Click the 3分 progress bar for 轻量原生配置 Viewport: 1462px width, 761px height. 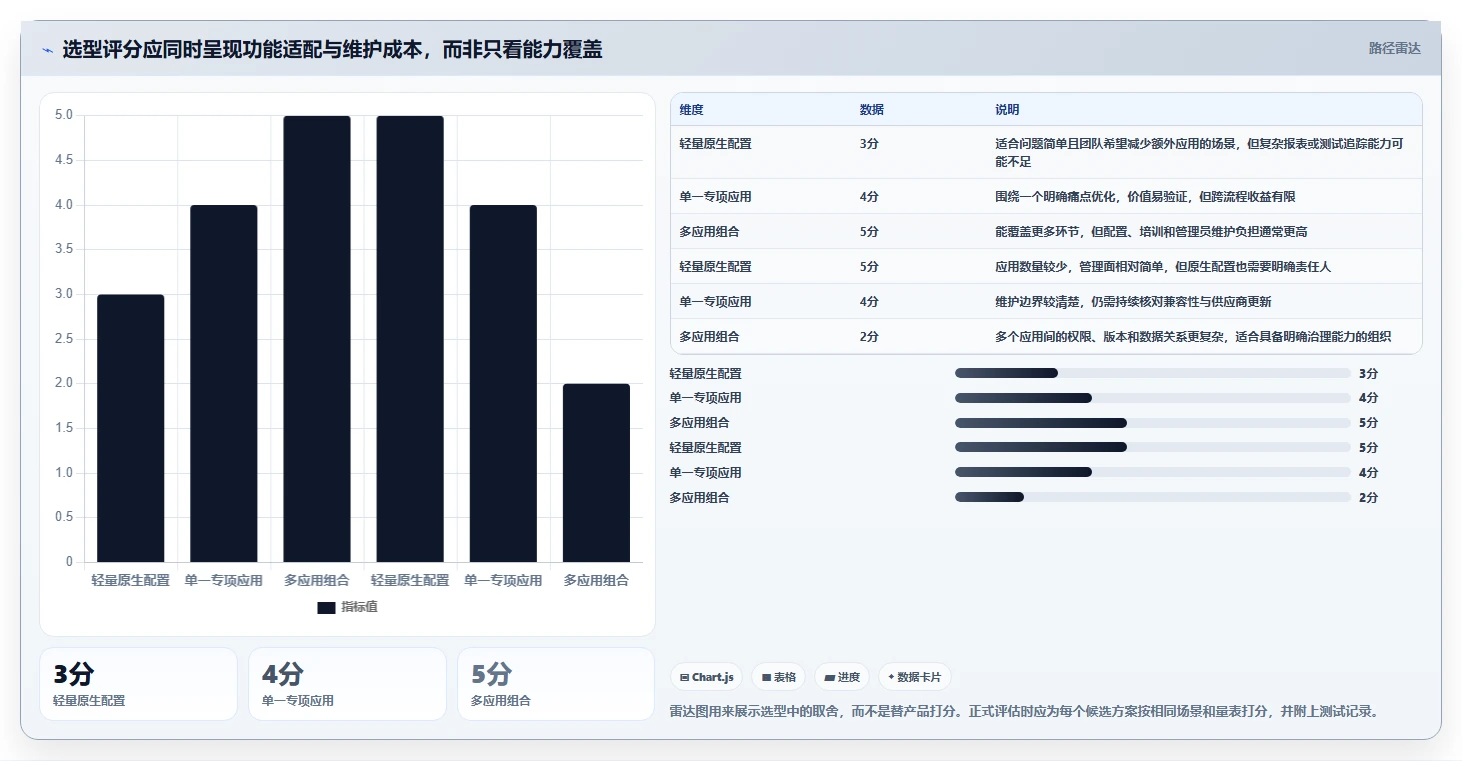1152,373
